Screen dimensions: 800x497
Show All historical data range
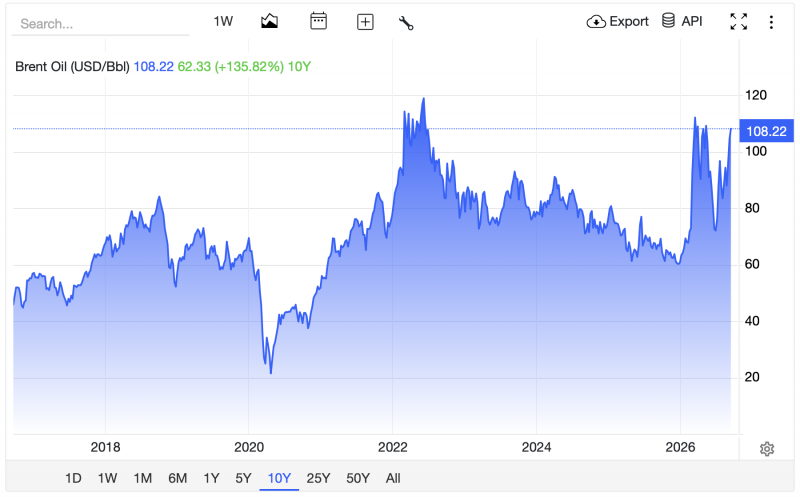(393, 478)
